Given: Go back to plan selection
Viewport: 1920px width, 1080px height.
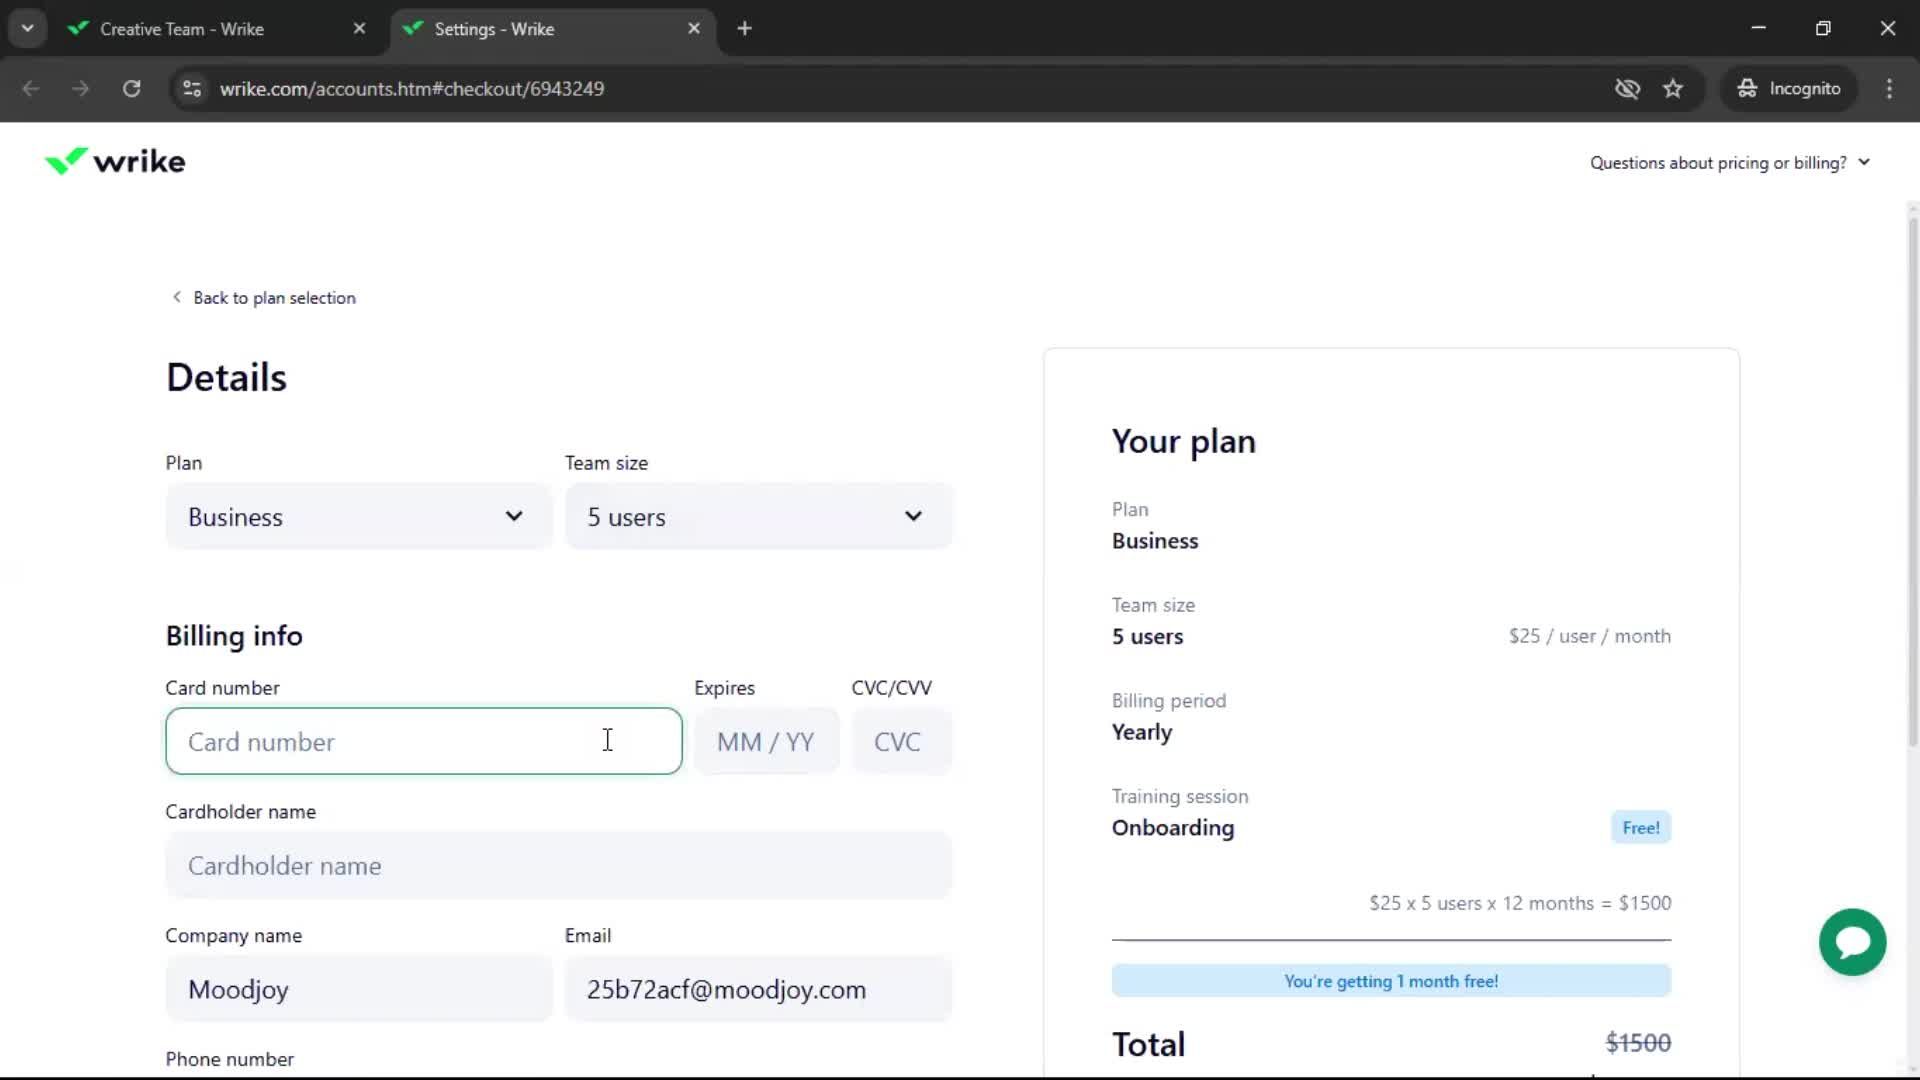Looking at the screenshot, I should click(264, 298).
